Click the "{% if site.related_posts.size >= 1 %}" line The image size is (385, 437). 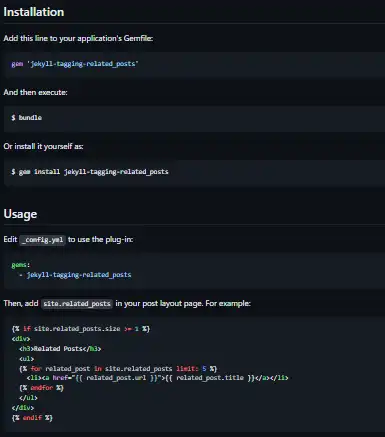tap(81, 329)
